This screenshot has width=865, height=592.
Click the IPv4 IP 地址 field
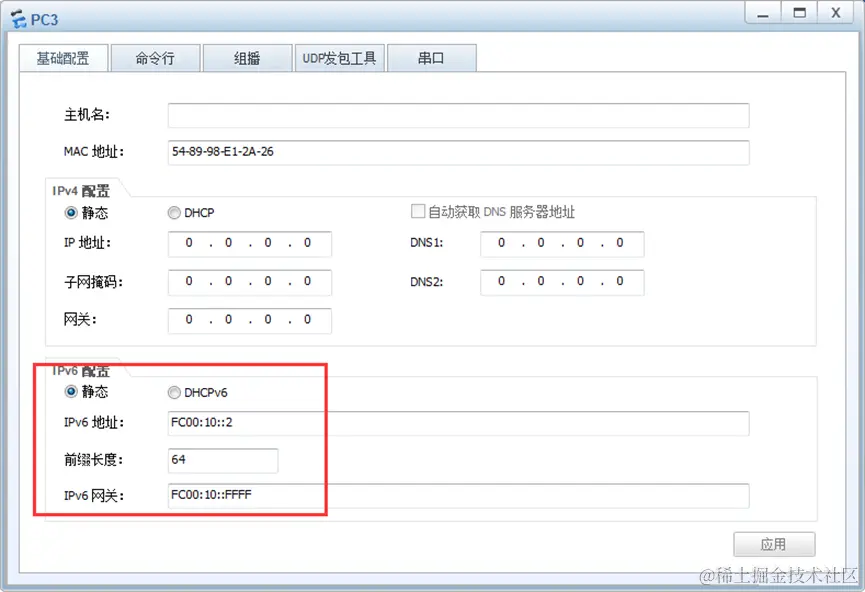[250, 244]
